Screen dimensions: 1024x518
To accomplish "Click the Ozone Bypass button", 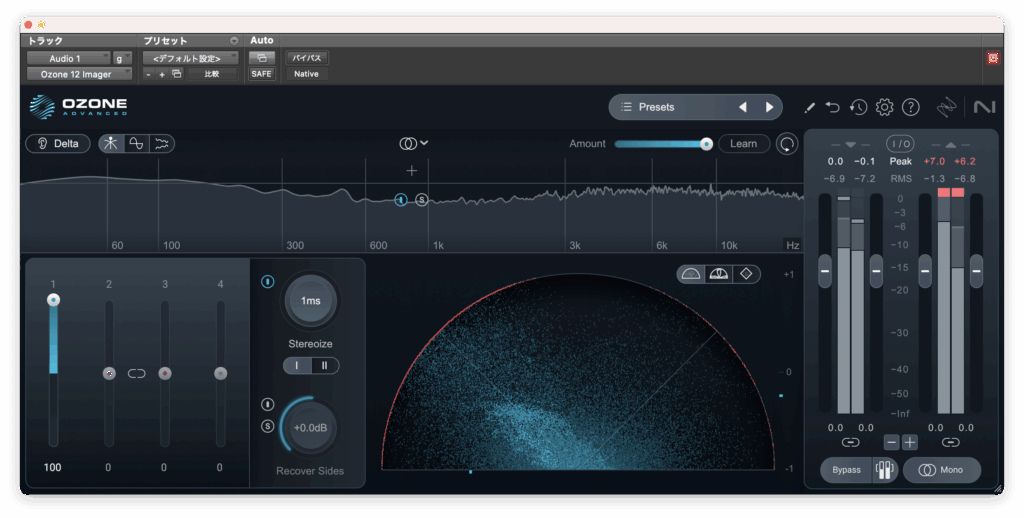I will tap(846, 470).
